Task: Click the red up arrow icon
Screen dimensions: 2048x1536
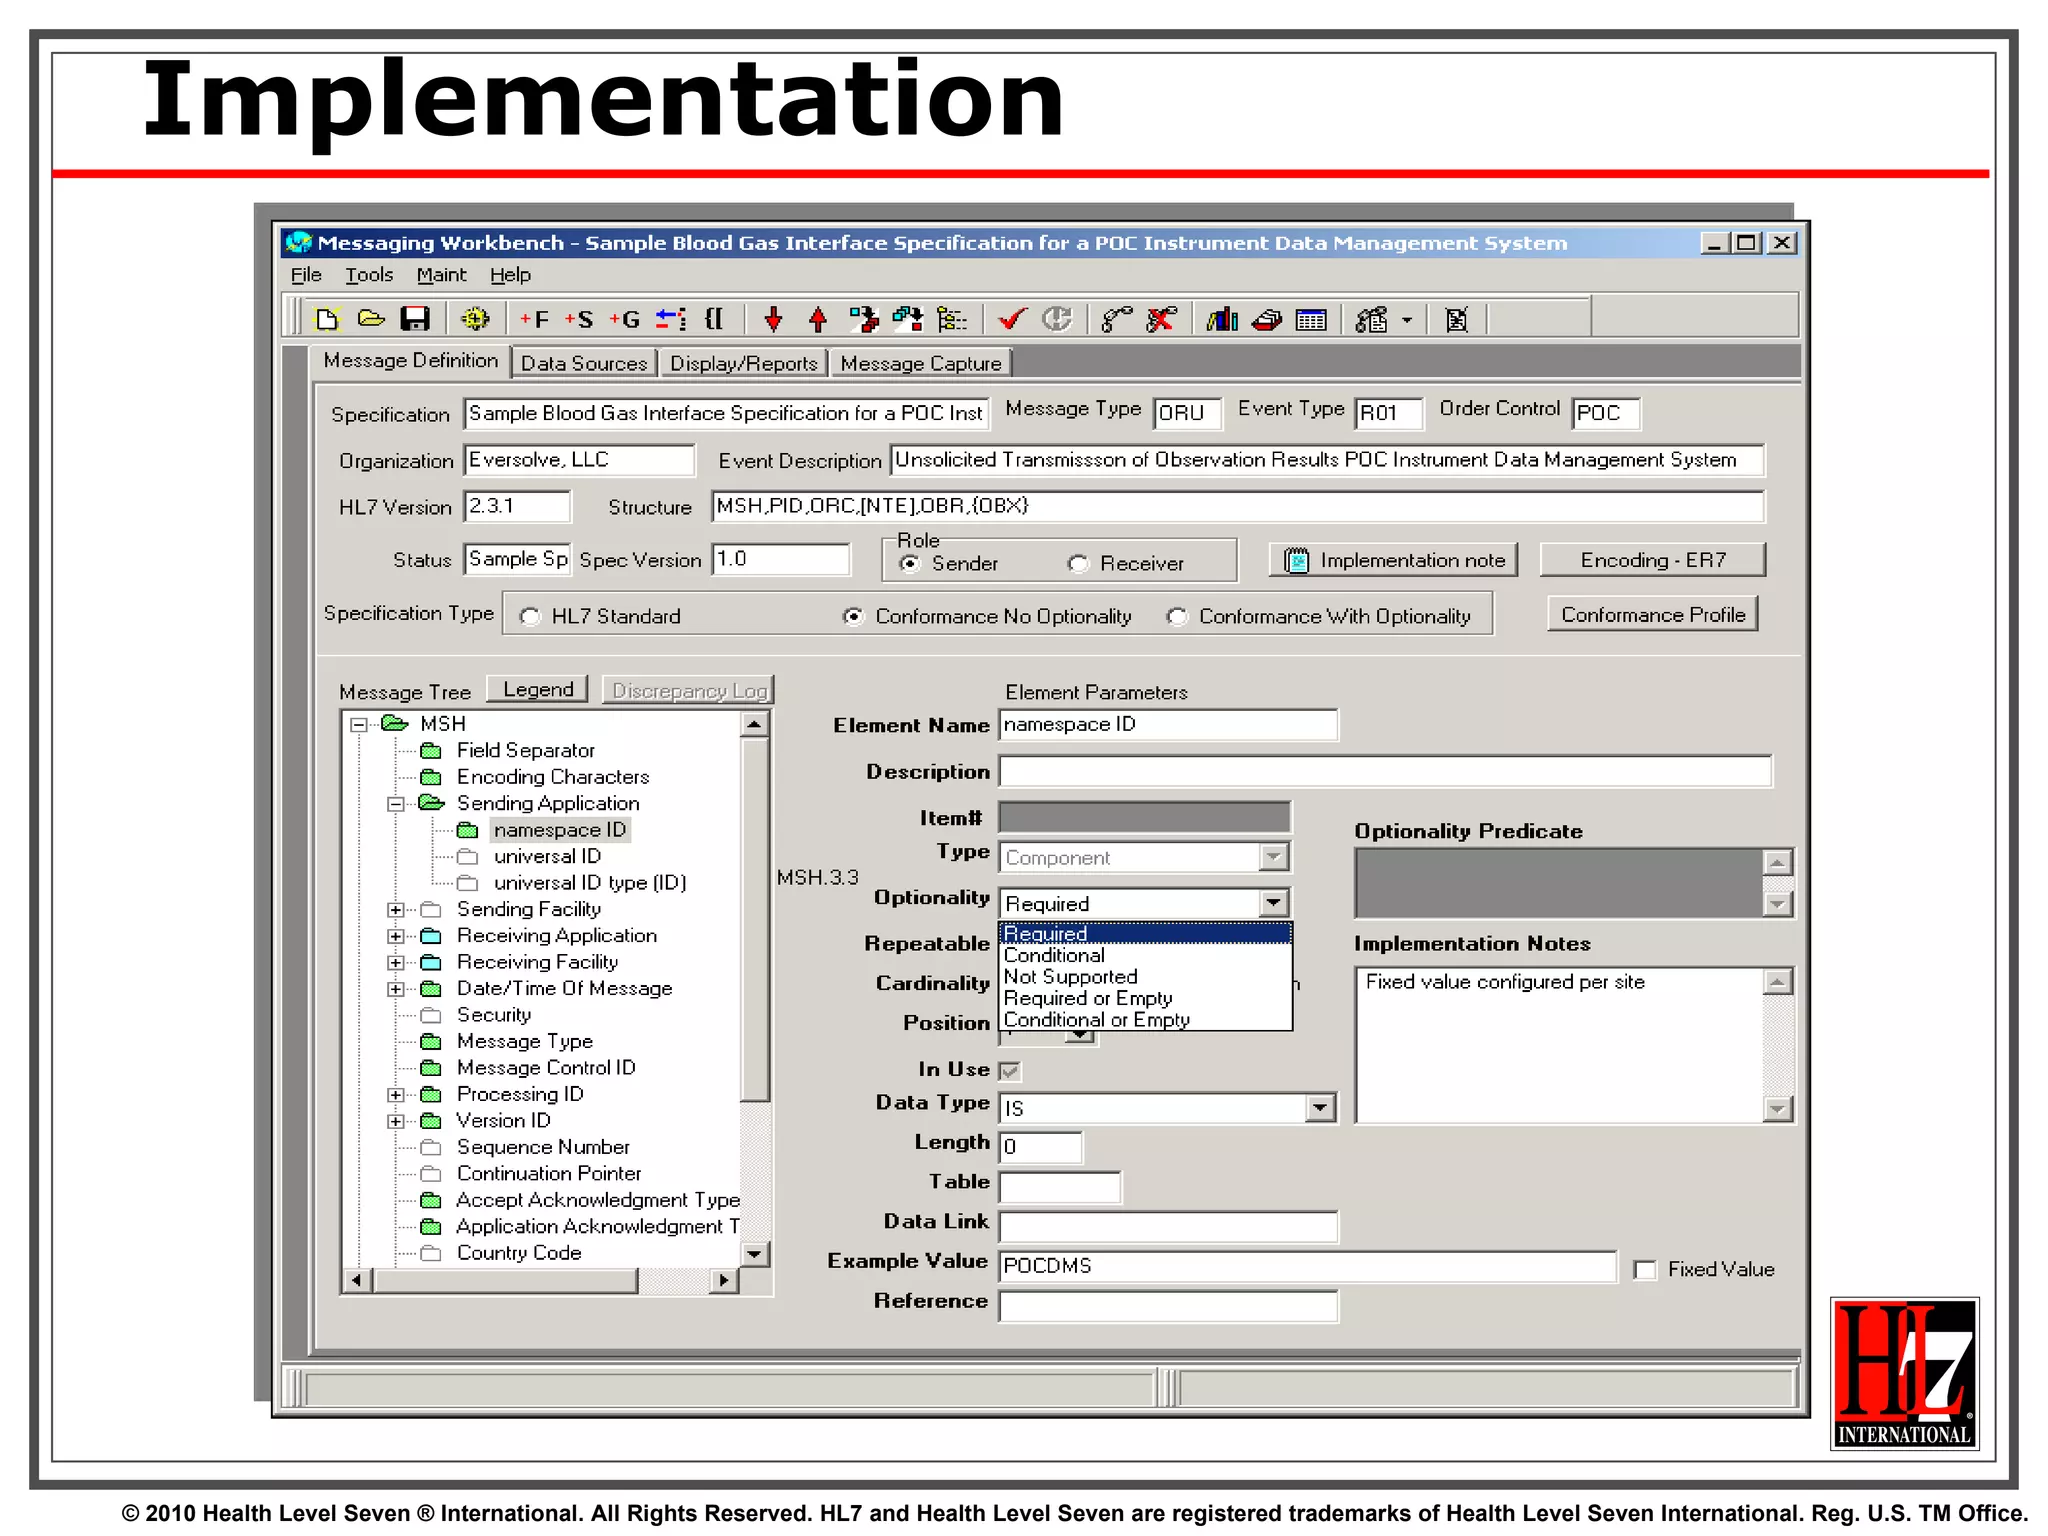Action: tap(818, 319)
